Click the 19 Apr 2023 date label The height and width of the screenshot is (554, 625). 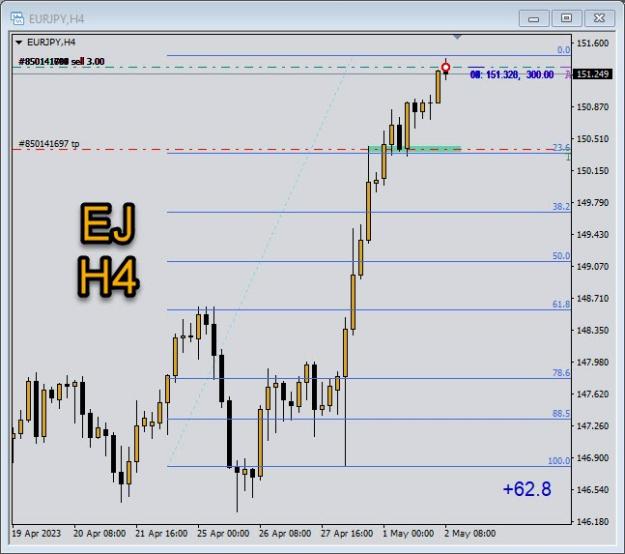36,533
